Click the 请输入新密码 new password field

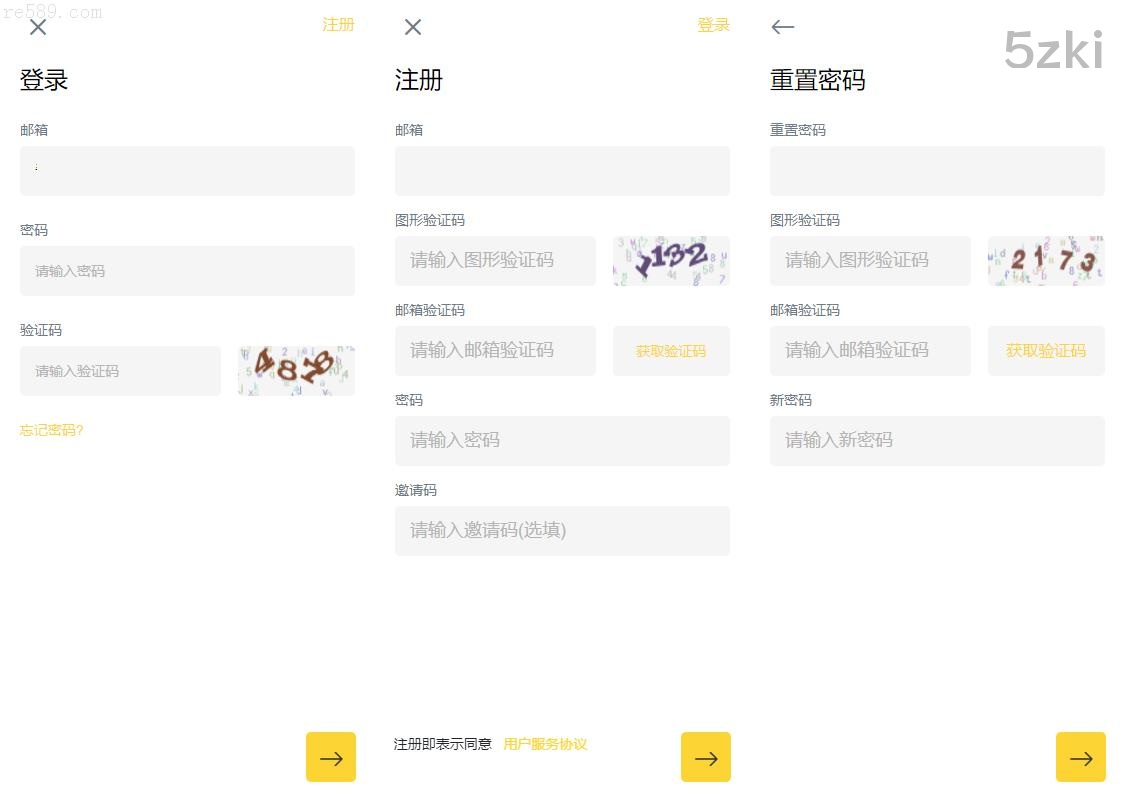[x=937, y=441]
